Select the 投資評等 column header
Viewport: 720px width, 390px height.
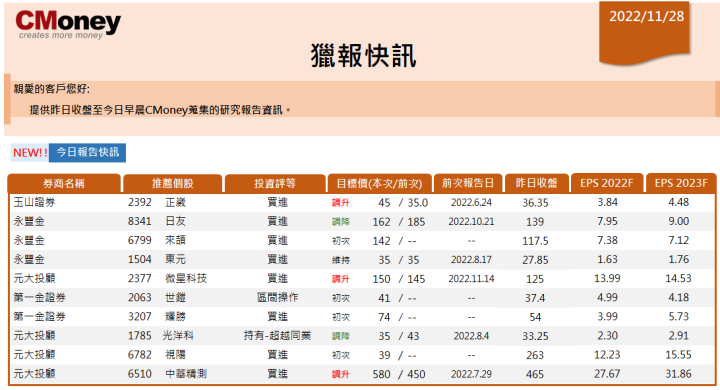click(275, 183)
